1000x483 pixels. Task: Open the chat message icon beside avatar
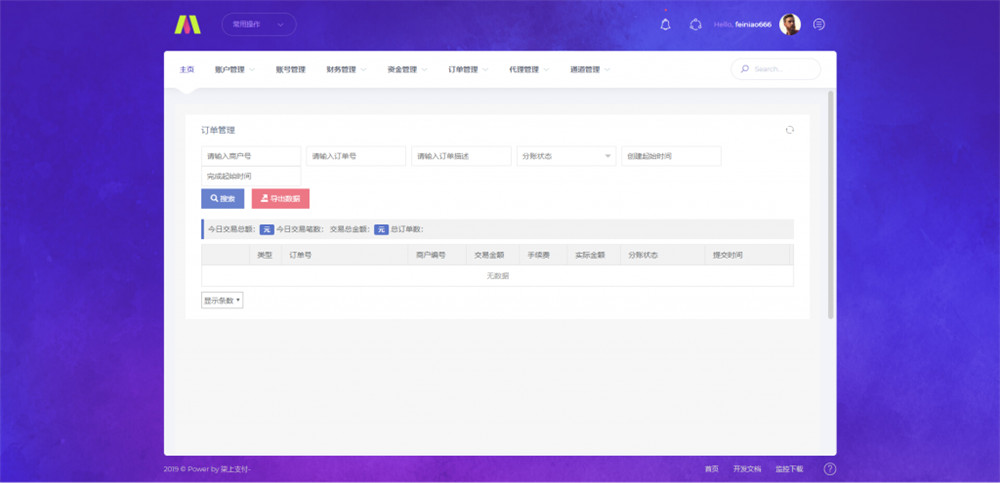click(x=819, y=24)
